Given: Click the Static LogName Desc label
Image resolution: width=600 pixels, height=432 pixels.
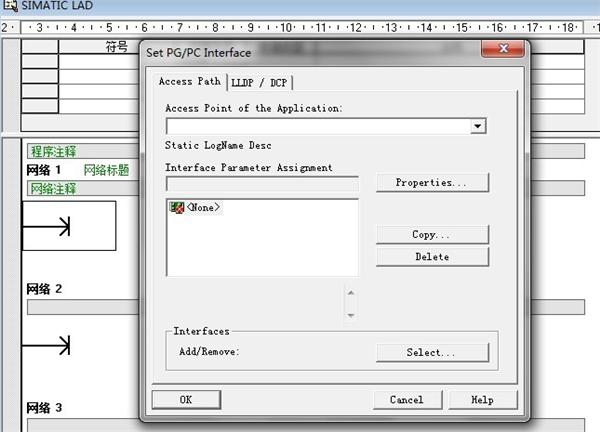Looking at the screenshot, I should point(218,145).
